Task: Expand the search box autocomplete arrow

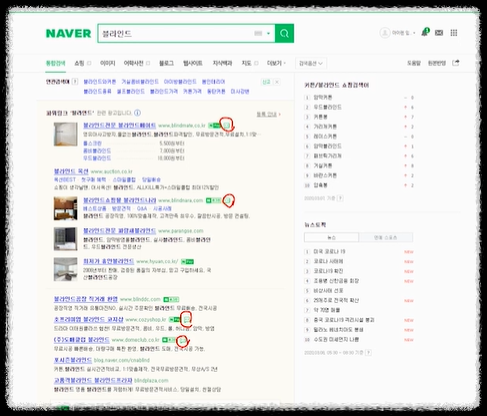Action: [268, 33]
